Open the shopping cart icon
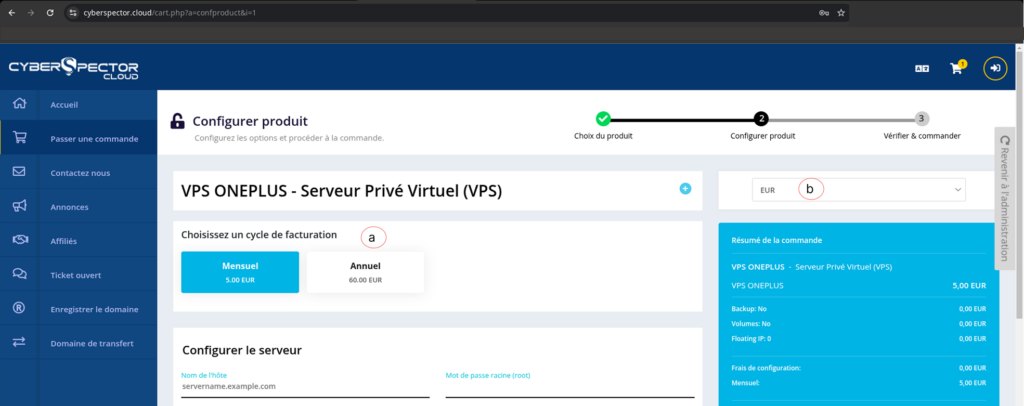The image size is (1024, 406). [956, 68]
